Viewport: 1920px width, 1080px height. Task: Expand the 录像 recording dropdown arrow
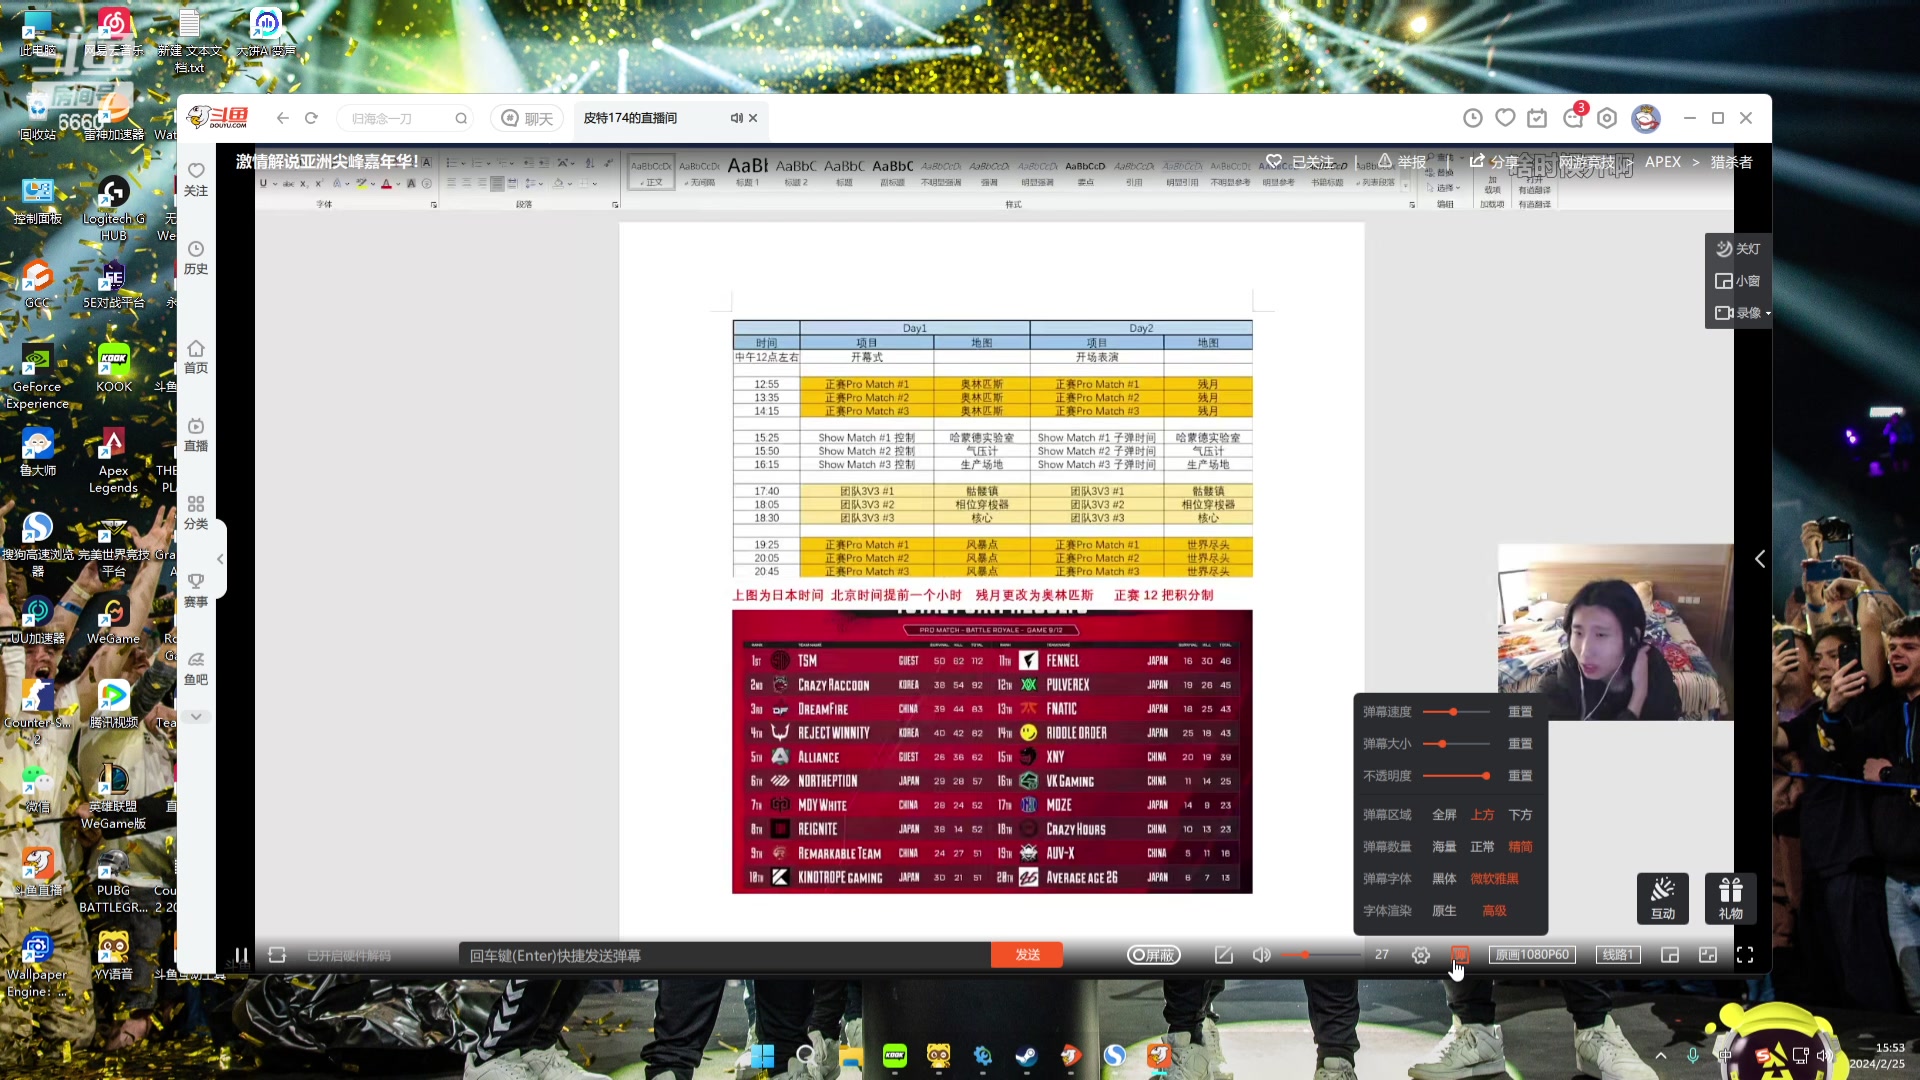click(x=1768, y=314)
